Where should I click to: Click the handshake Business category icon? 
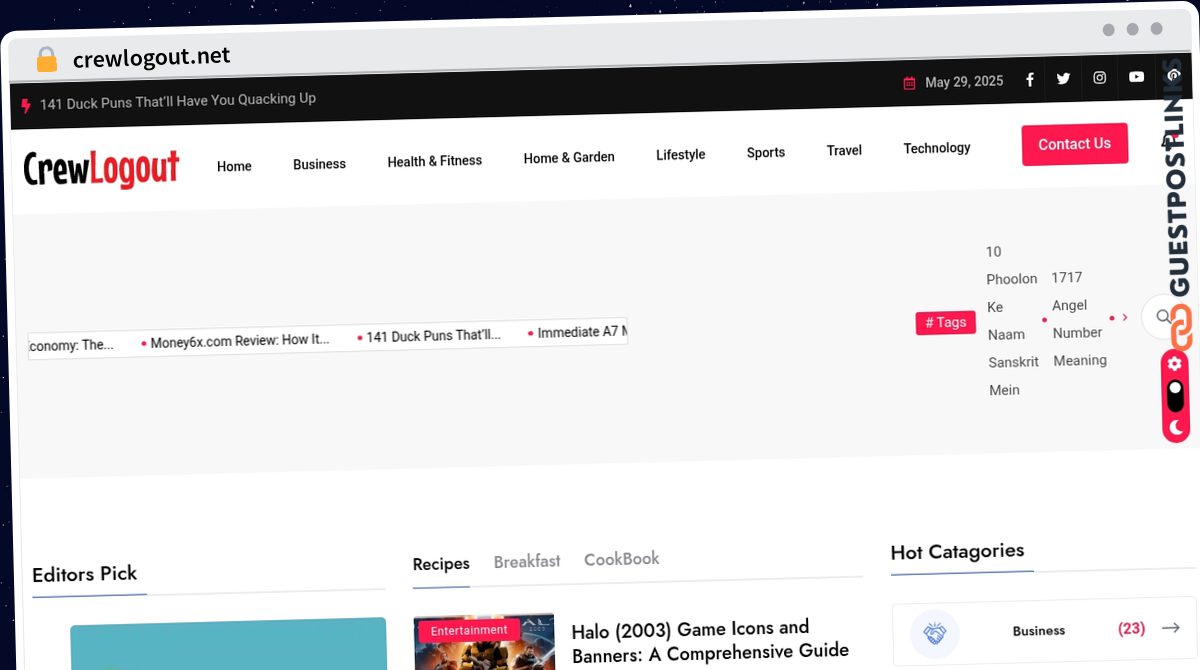tap(935, 633)
